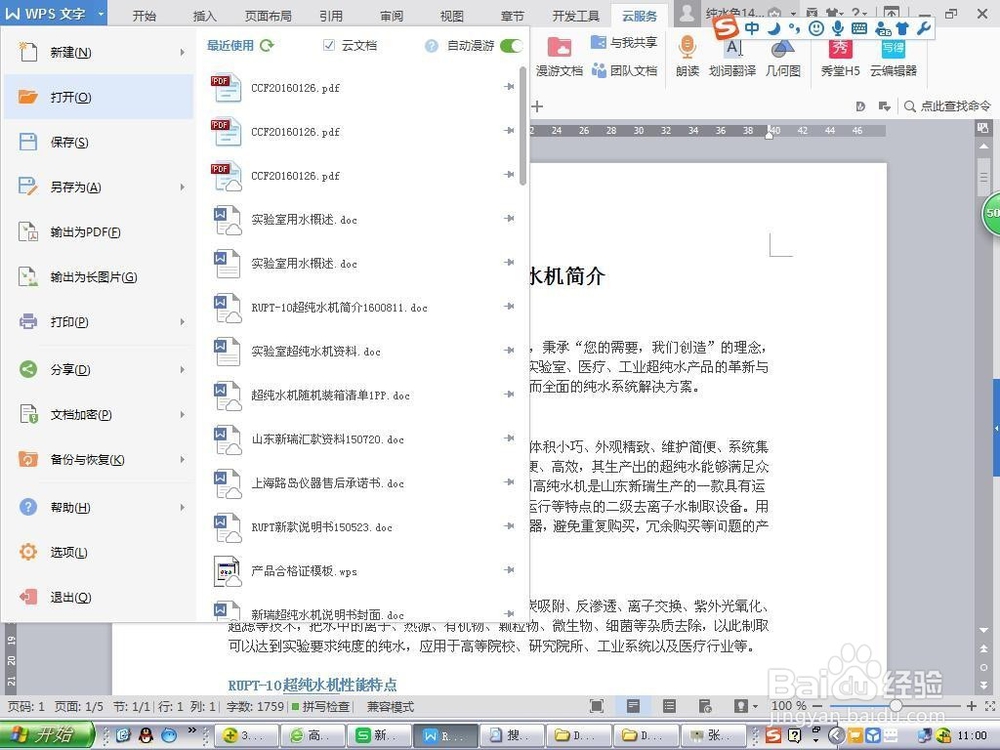Click the document vertical scrollbar thumb

(983, 177)
